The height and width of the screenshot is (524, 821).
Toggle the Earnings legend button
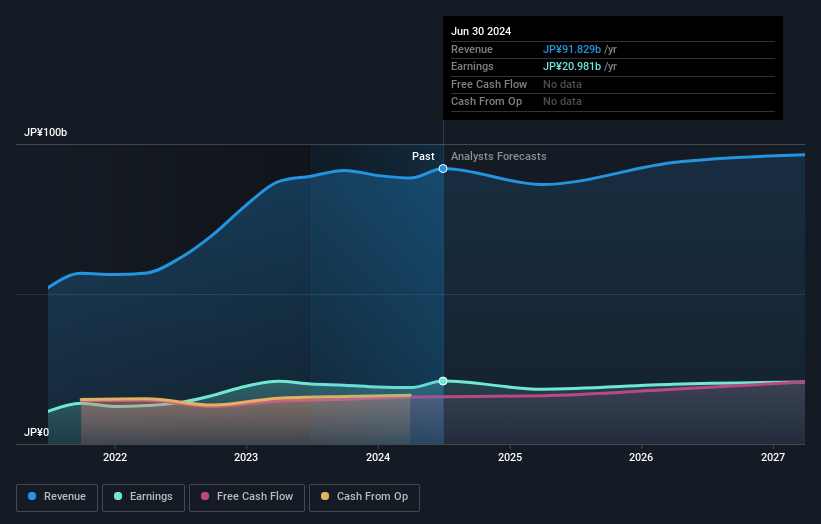point(143,497)
